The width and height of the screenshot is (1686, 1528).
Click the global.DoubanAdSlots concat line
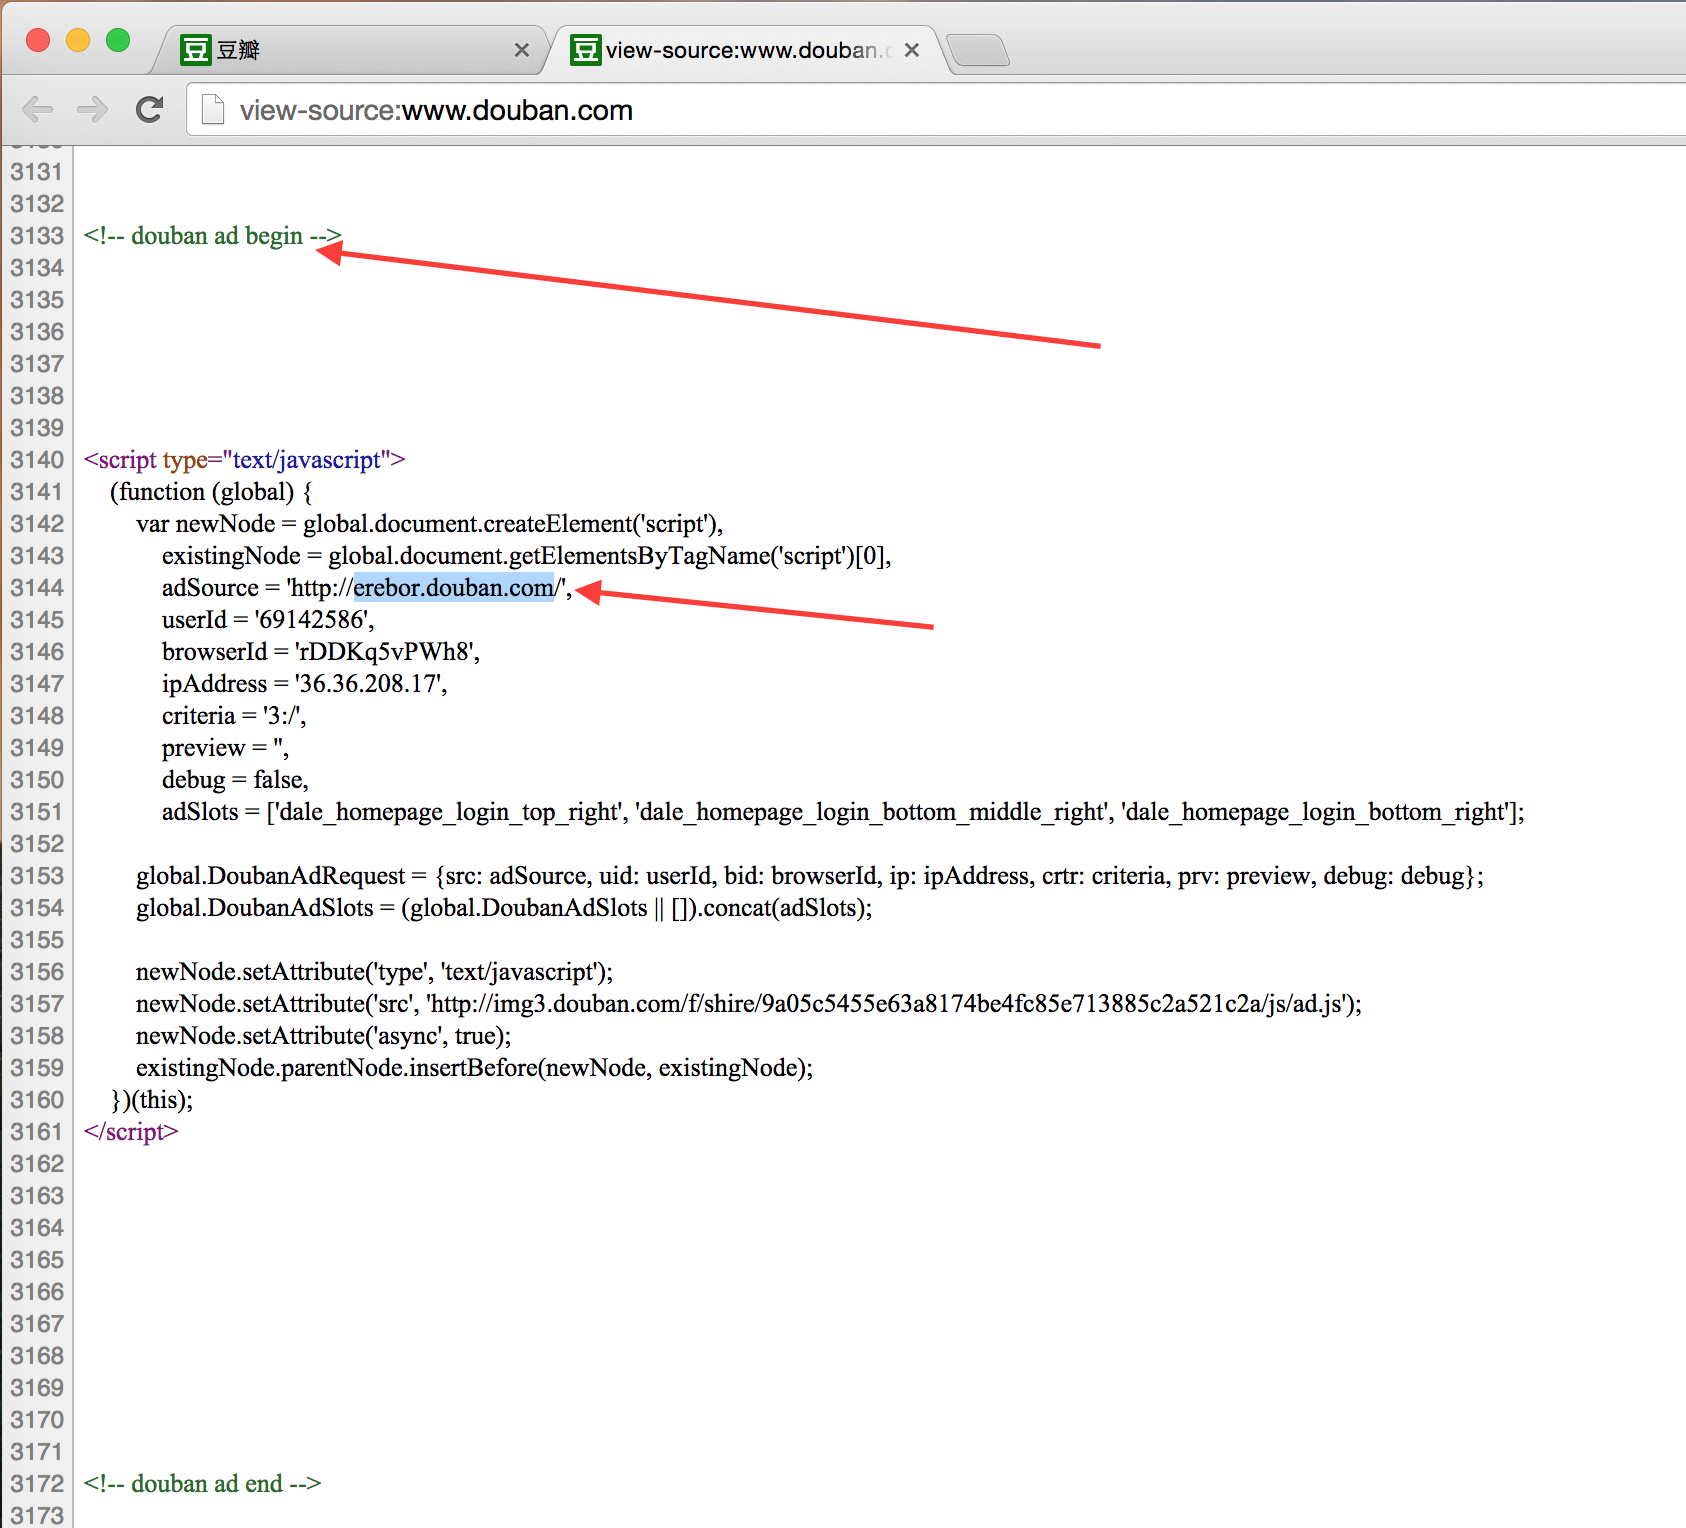(x=504, y=908)
